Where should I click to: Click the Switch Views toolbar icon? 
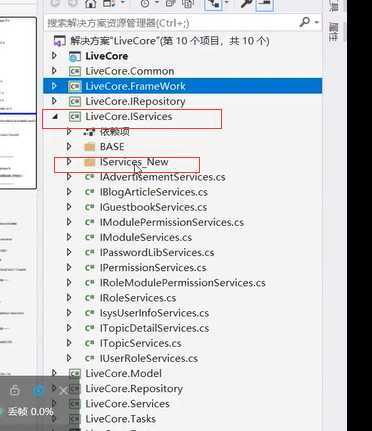(x=109, y=4)
